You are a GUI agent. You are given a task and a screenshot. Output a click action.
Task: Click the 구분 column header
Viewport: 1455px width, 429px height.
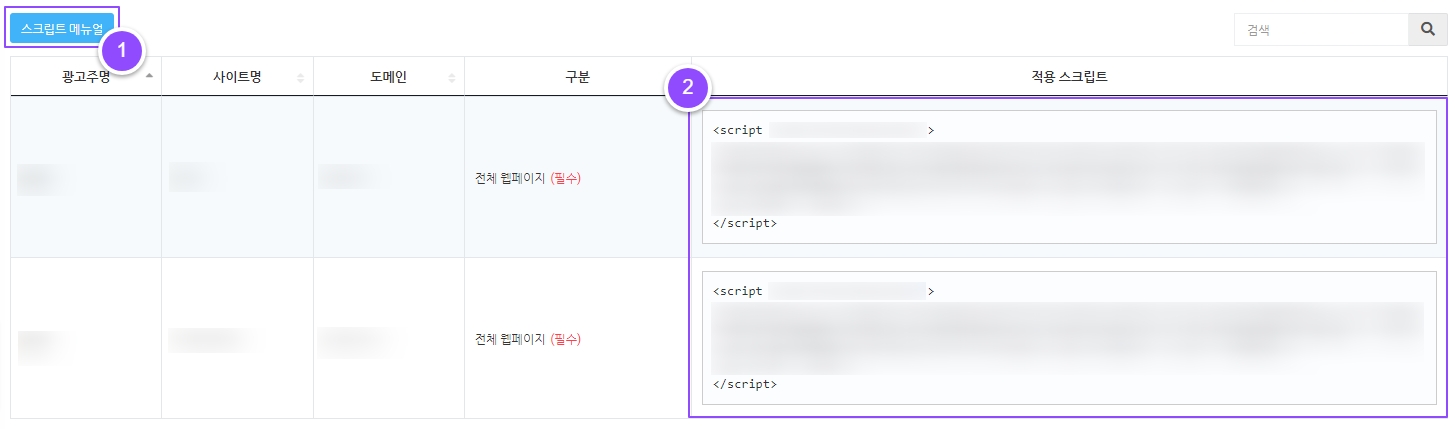point(577,77)
